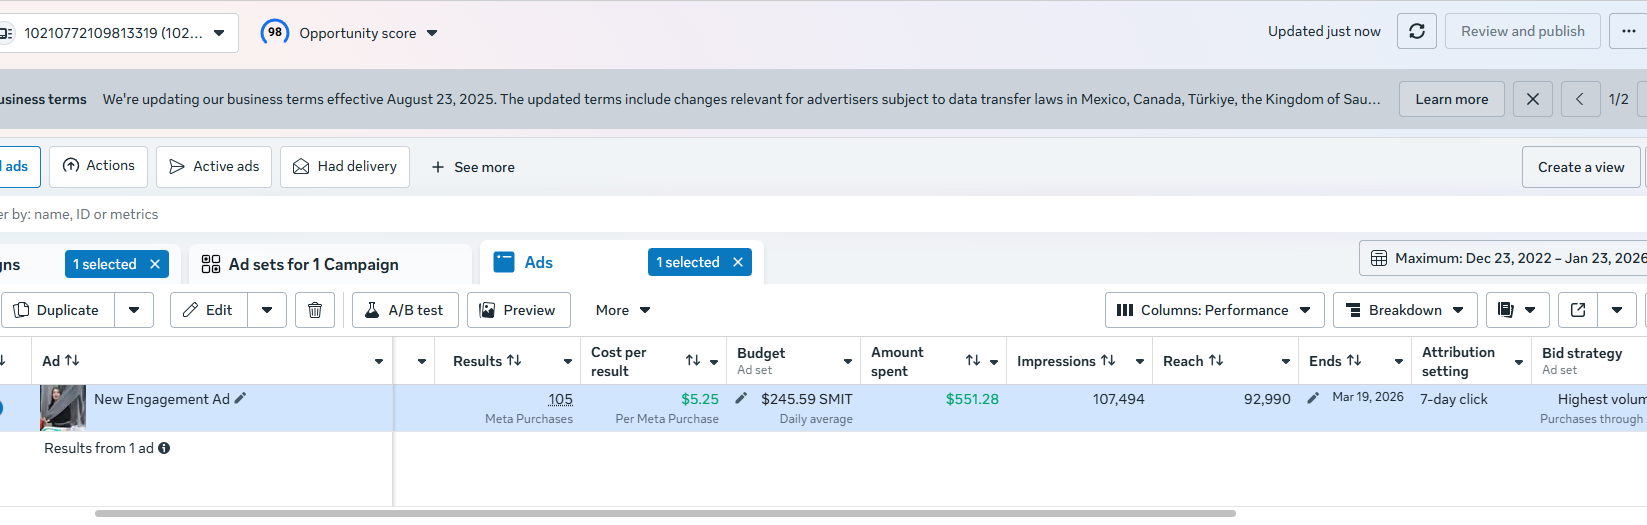Delete selected ad with trash icon
Screen dimensions: 1647x525
(315, 310)
